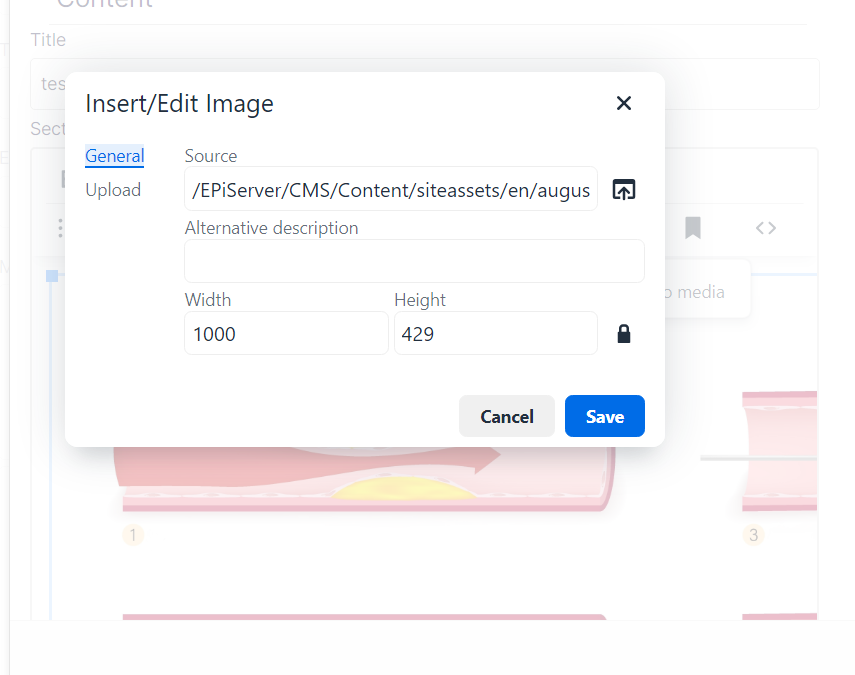Save the image settings
This screenshot has height=675, width=855.
(x=604, y=416)
